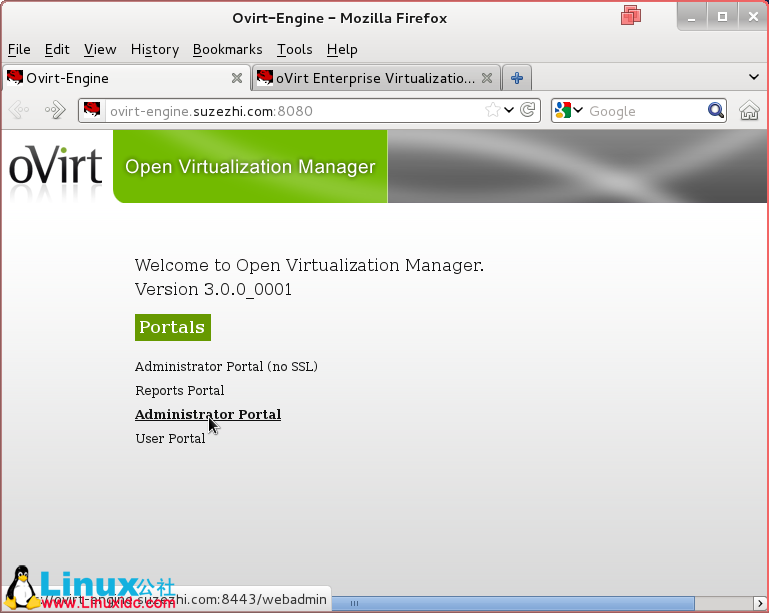Reload the page with the refresh icon
Image resolution: width=769 pixels, height=613 pixels.
point(528,110)
